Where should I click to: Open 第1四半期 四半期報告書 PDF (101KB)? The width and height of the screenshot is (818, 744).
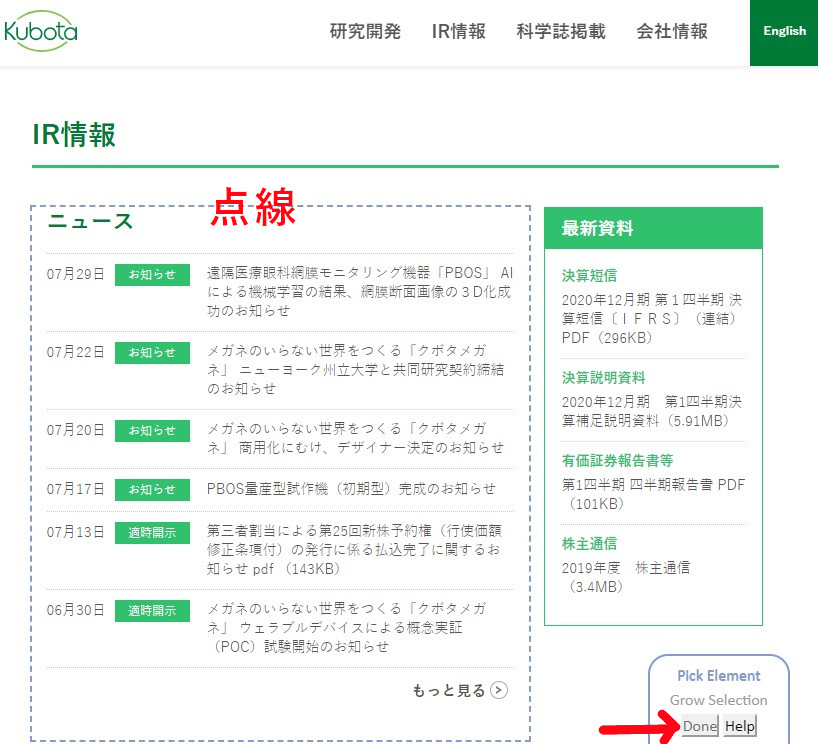pos(653,494)
